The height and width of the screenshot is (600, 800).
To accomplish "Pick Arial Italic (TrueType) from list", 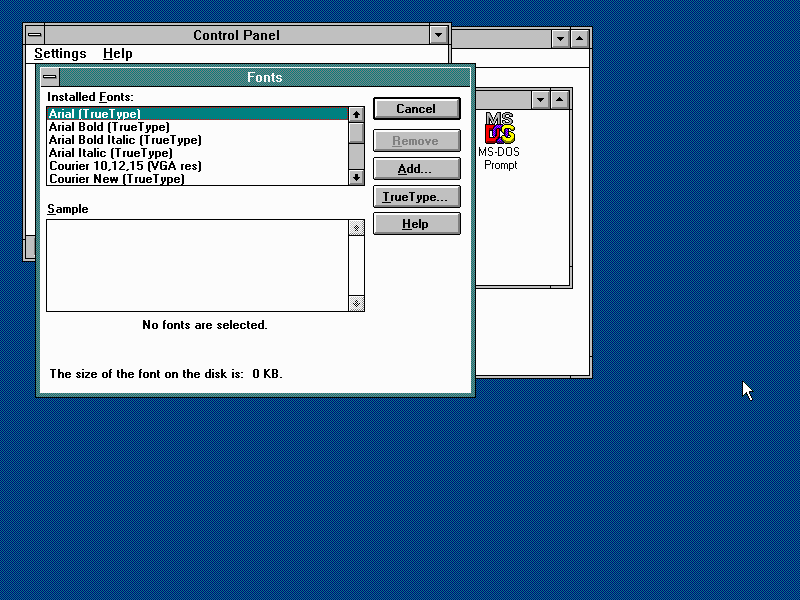I will coord(110,153).
